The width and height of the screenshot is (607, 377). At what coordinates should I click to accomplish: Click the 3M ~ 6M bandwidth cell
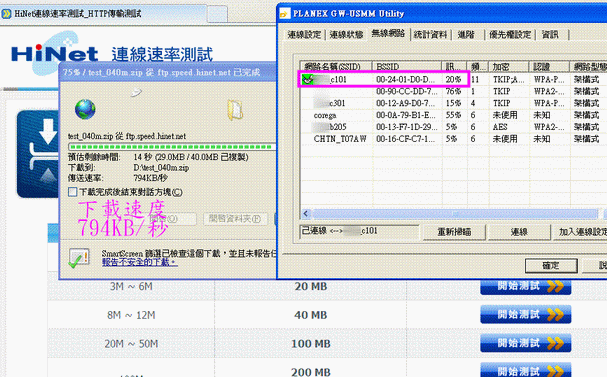tap(131, 286)
